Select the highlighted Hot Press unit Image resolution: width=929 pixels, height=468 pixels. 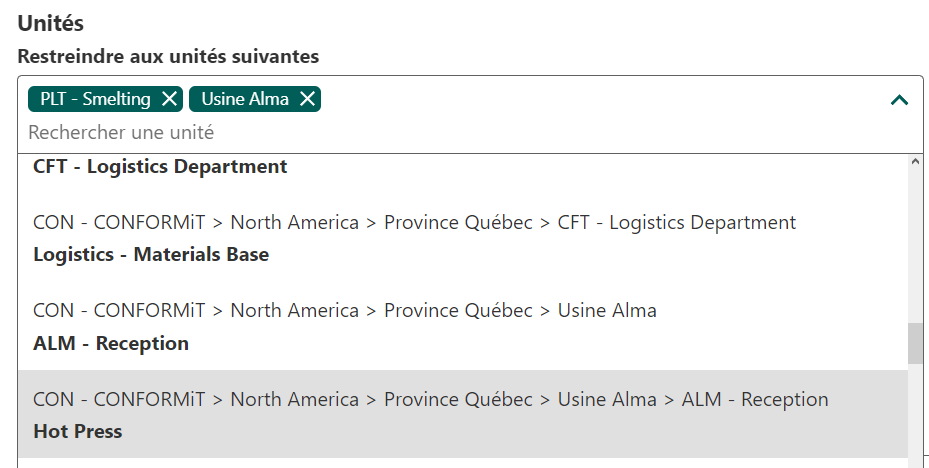pos(78,432)
